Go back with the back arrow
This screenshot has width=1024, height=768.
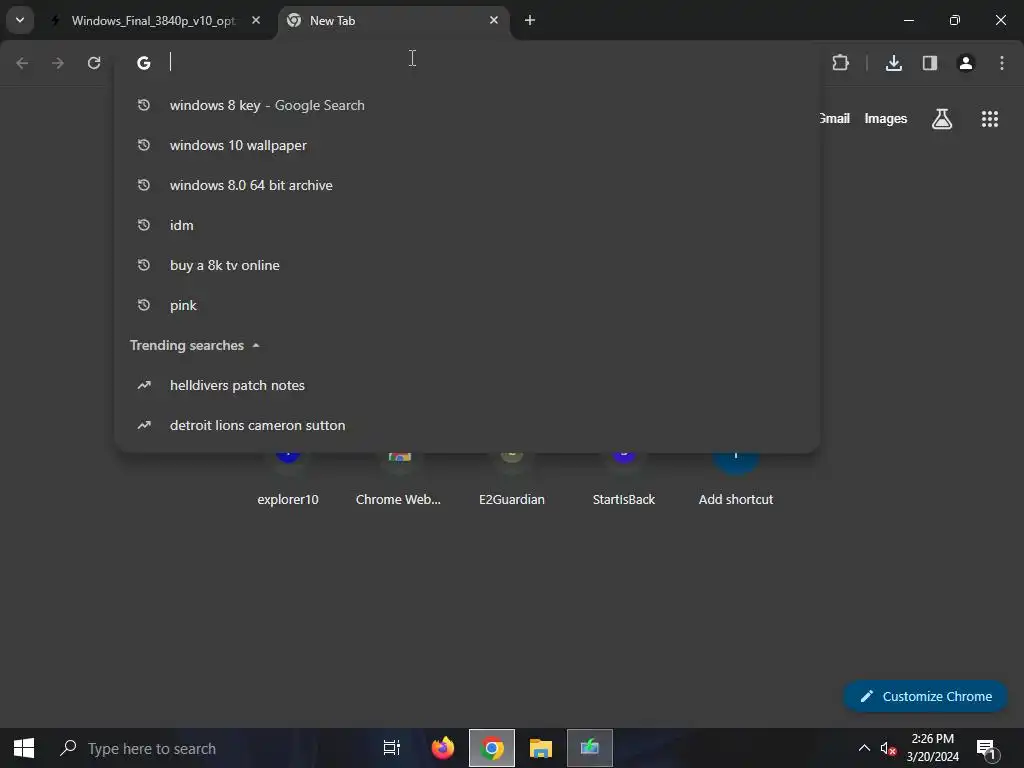(22, 63)
